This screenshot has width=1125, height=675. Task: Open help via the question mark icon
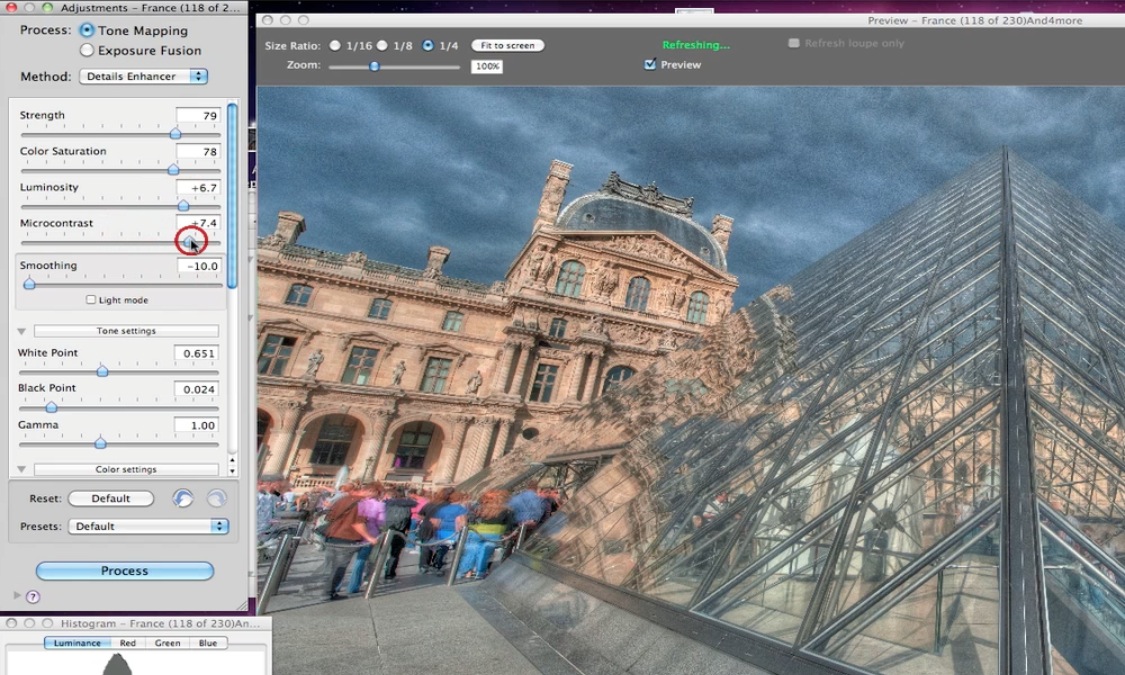33,596
